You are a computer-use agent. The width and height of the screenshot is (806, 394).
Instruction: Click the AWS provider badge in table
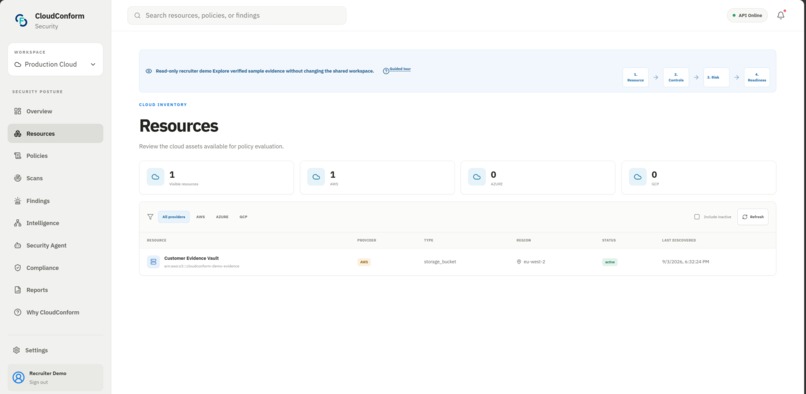tap(364, 262)
